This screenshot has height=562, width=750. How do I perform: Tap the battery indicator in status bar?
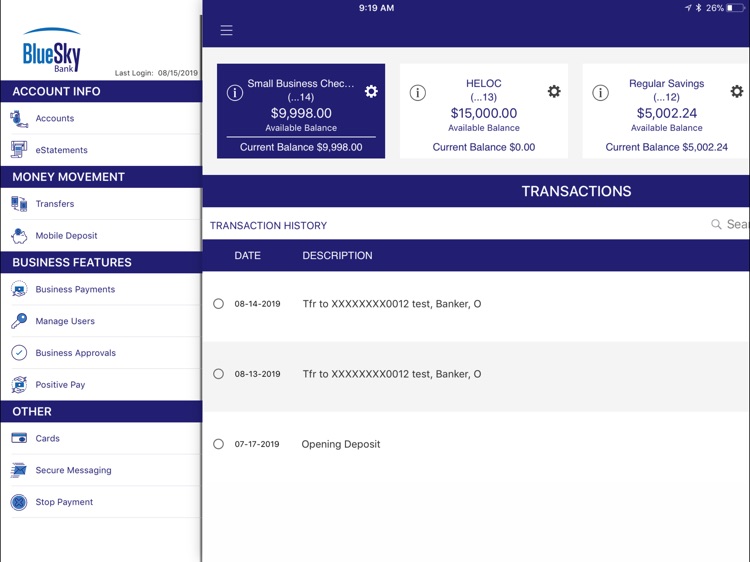[x=736, y=8]
